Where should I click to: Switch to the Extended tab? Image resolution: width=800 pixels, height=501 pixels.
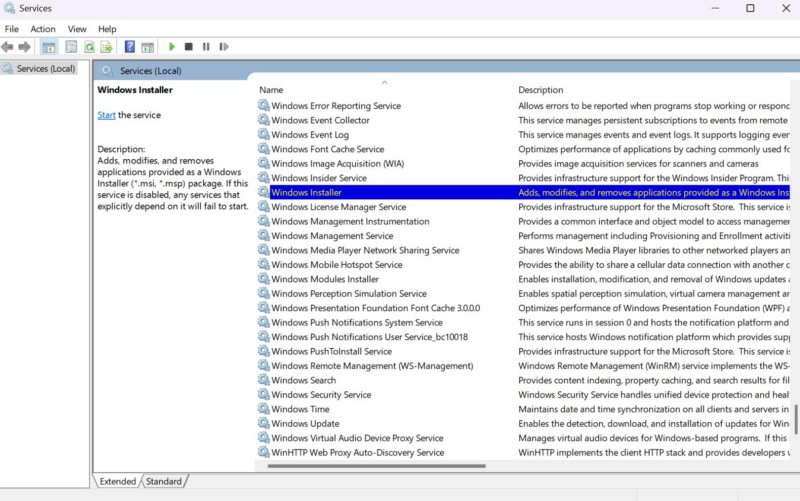pyautogui.click(x=118, y=481)
